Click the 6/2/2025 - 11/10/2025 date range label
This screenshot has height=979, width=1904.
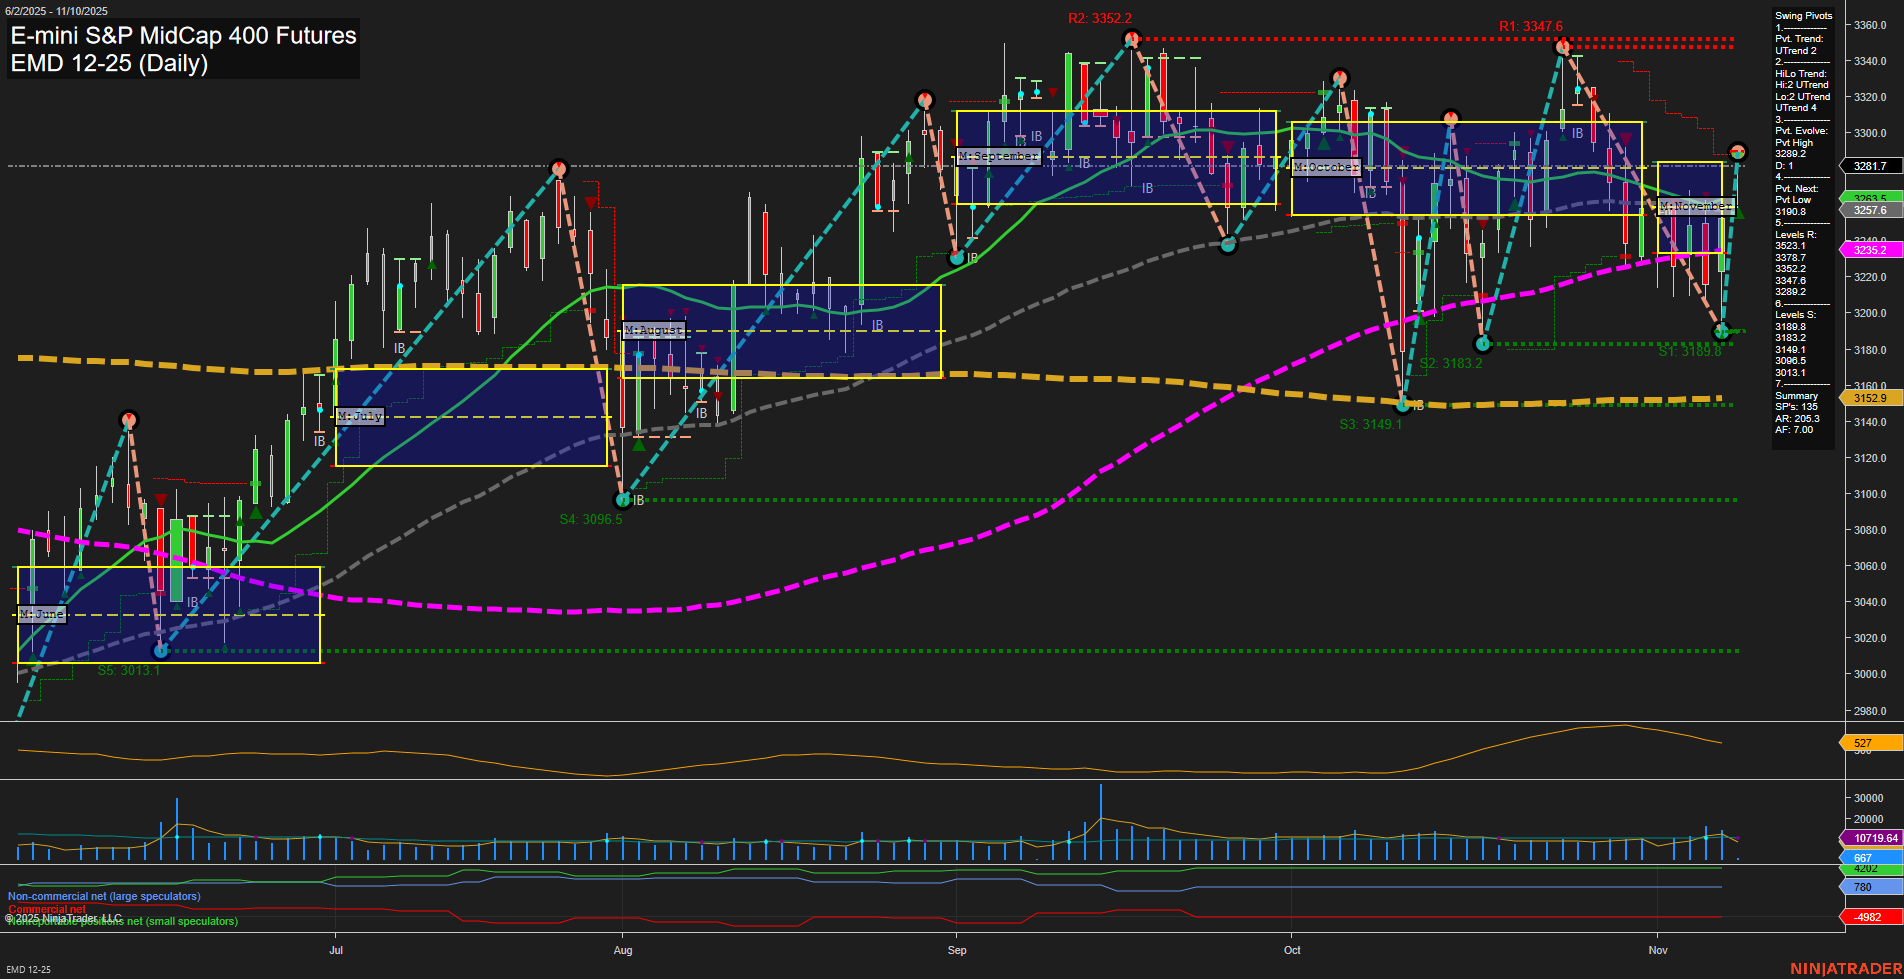coord(56,11)
